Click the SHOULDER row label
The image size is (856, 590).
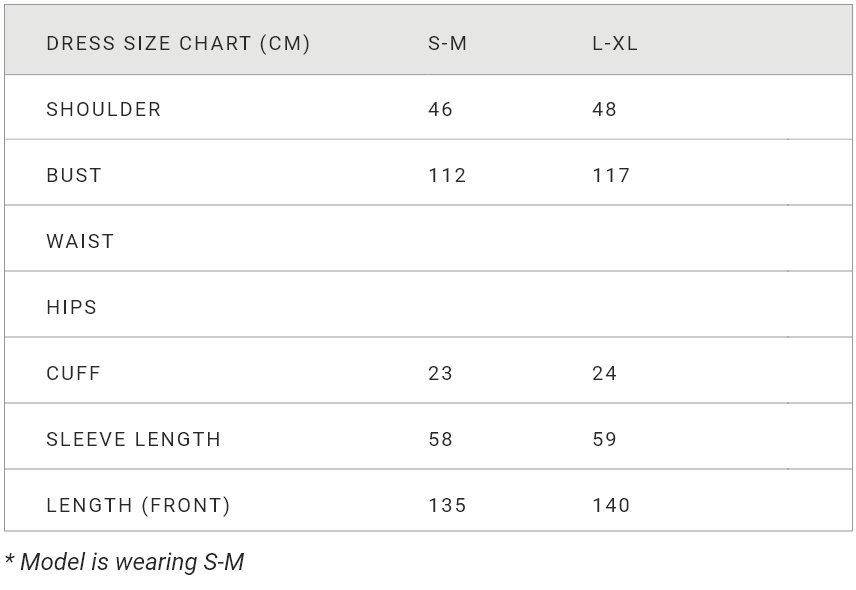click(x=104, y=109)
